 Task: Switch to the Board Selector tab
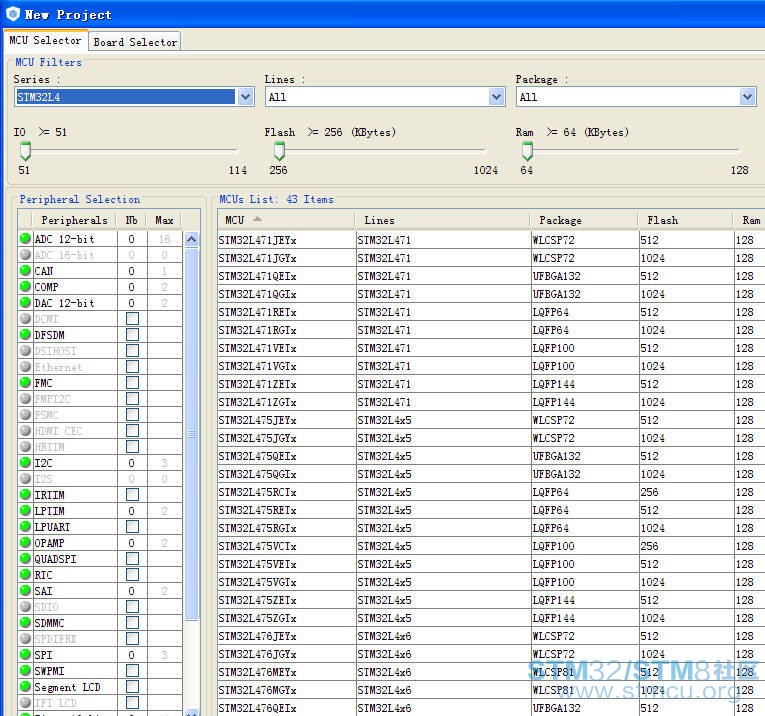pyautogui.click(x=135, y=42)
